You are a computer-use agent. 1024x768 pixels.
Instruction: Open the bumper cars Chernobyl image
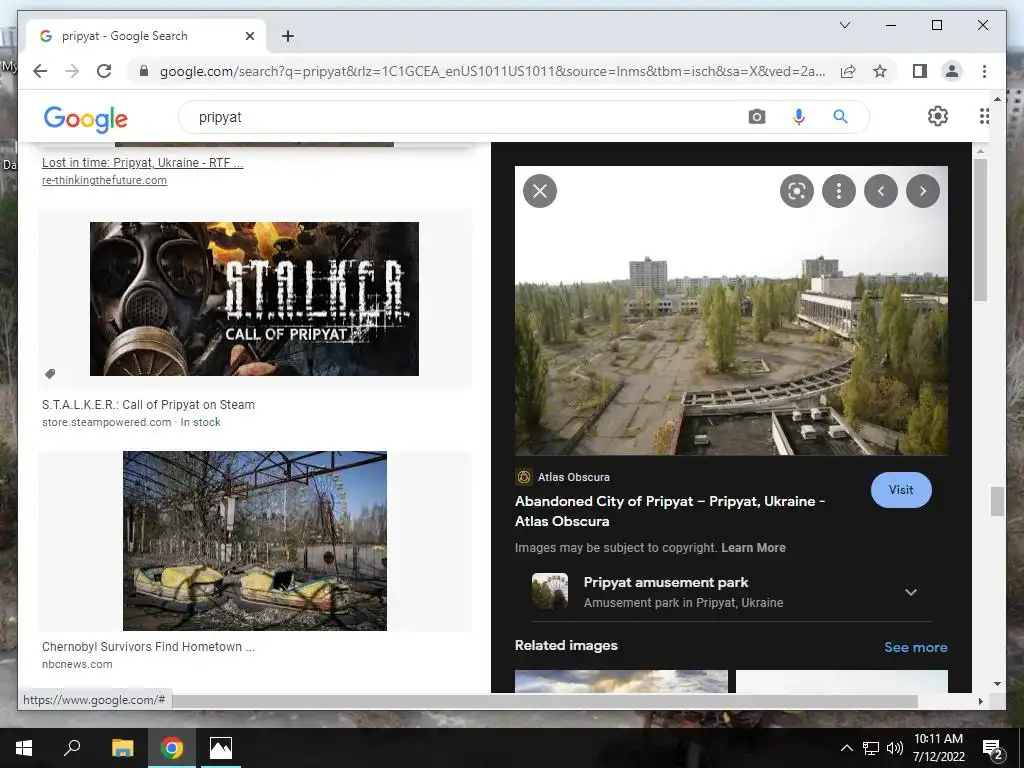coord(255,541)
